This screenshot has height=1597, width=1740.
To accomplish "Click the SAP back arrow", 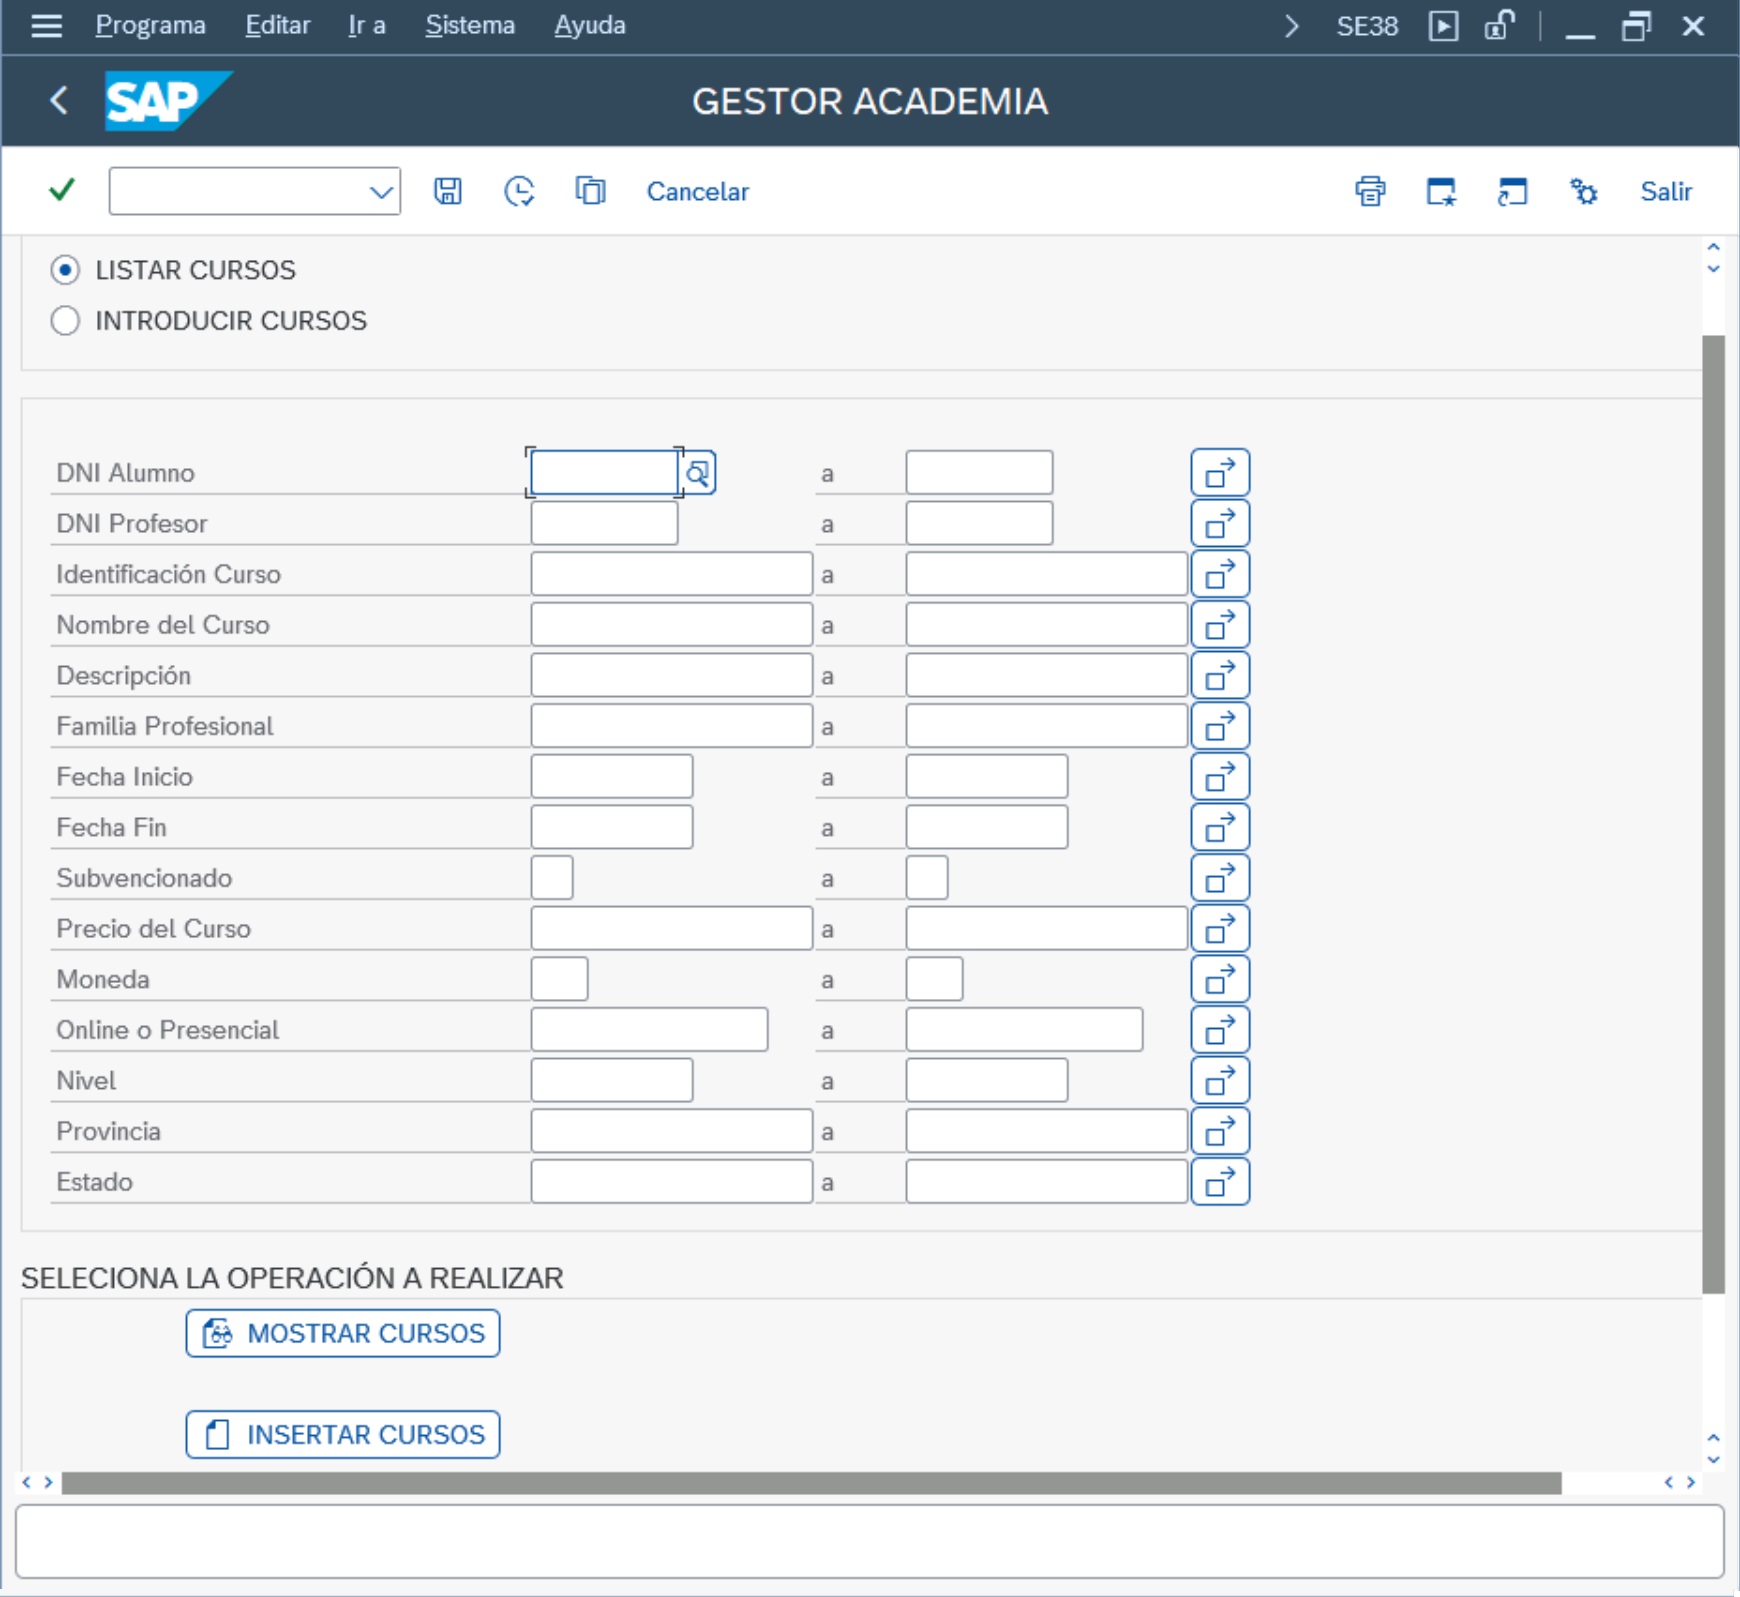I will pyautogui.click(x=59, y=100).
